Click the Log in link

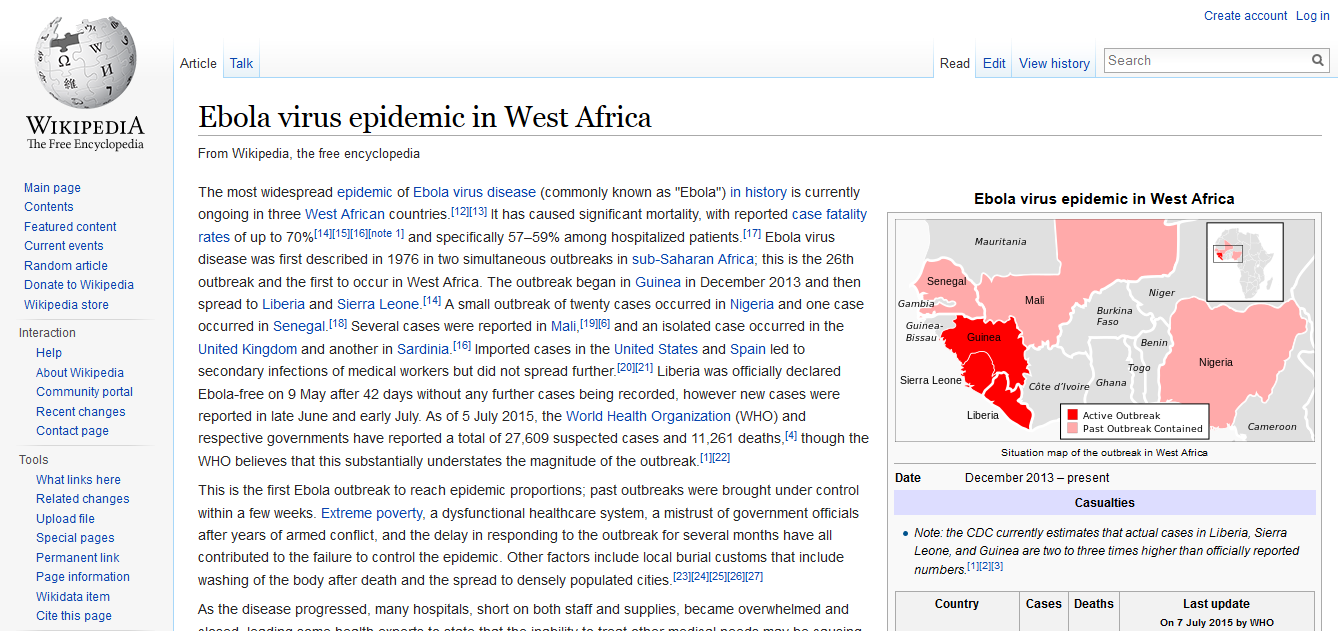pyautogui.click(x=1313, y=16)
